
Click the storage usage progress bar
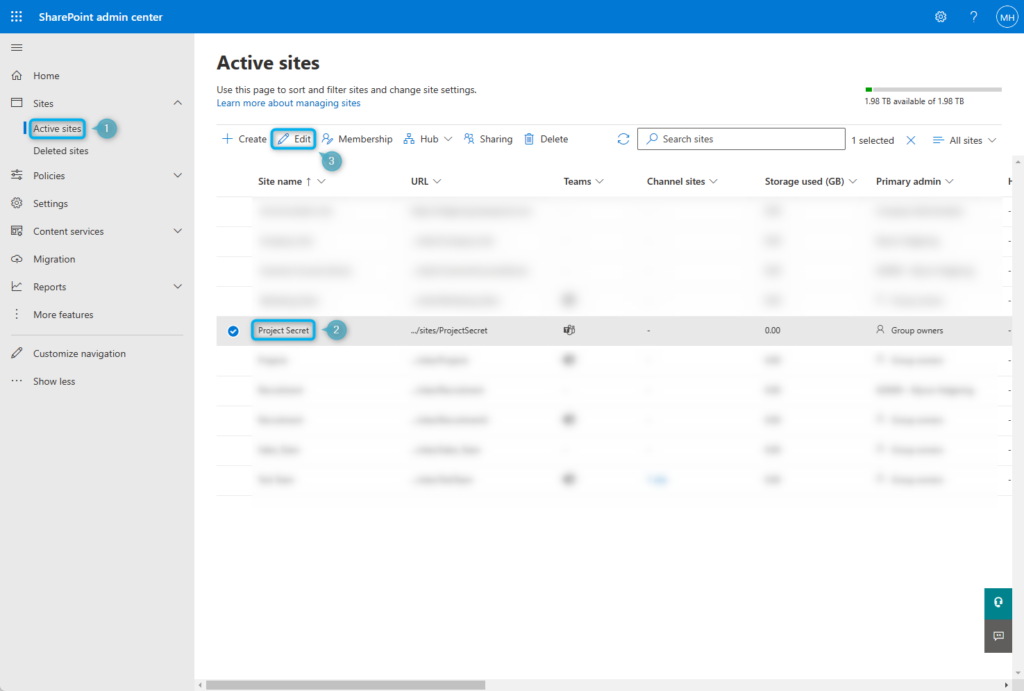932,87
